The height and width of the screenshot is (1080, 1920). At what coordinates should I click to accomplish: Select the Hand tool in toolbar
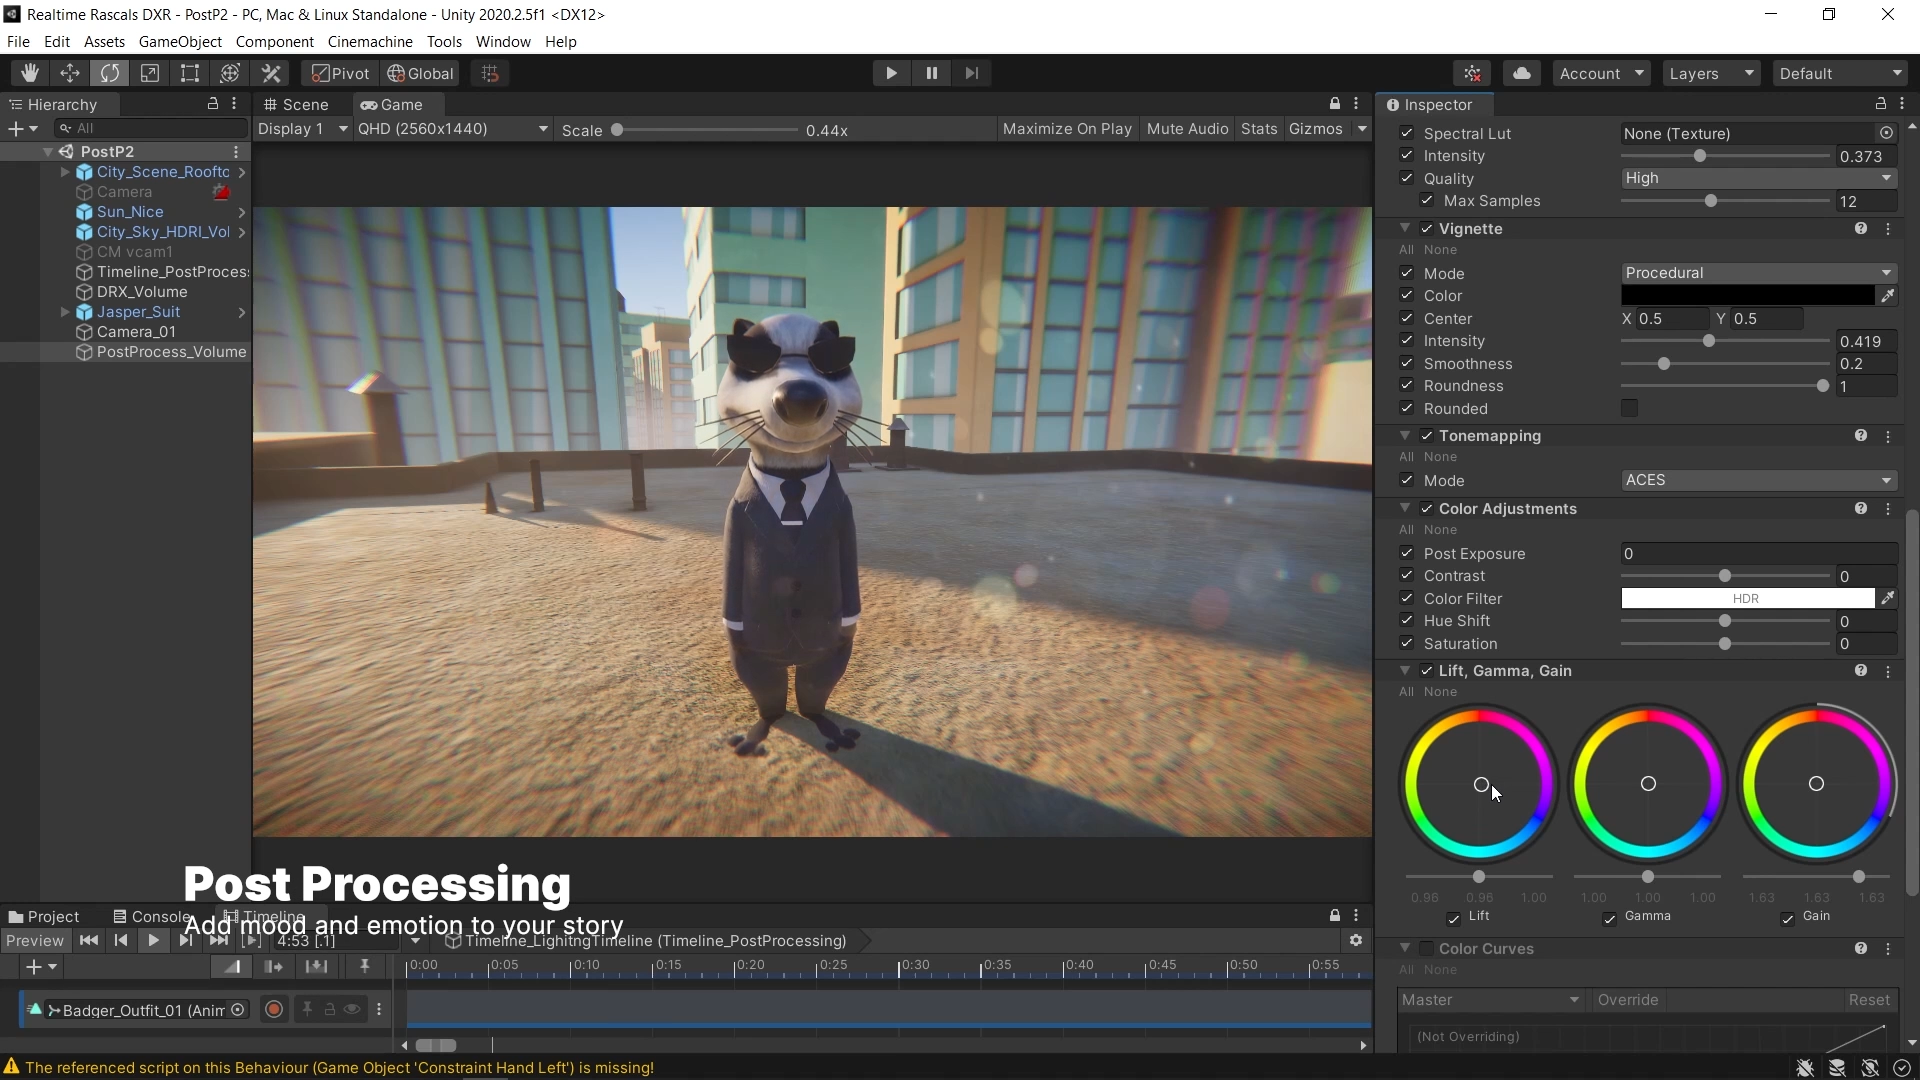pyautogui.click(x=30, y=73)
